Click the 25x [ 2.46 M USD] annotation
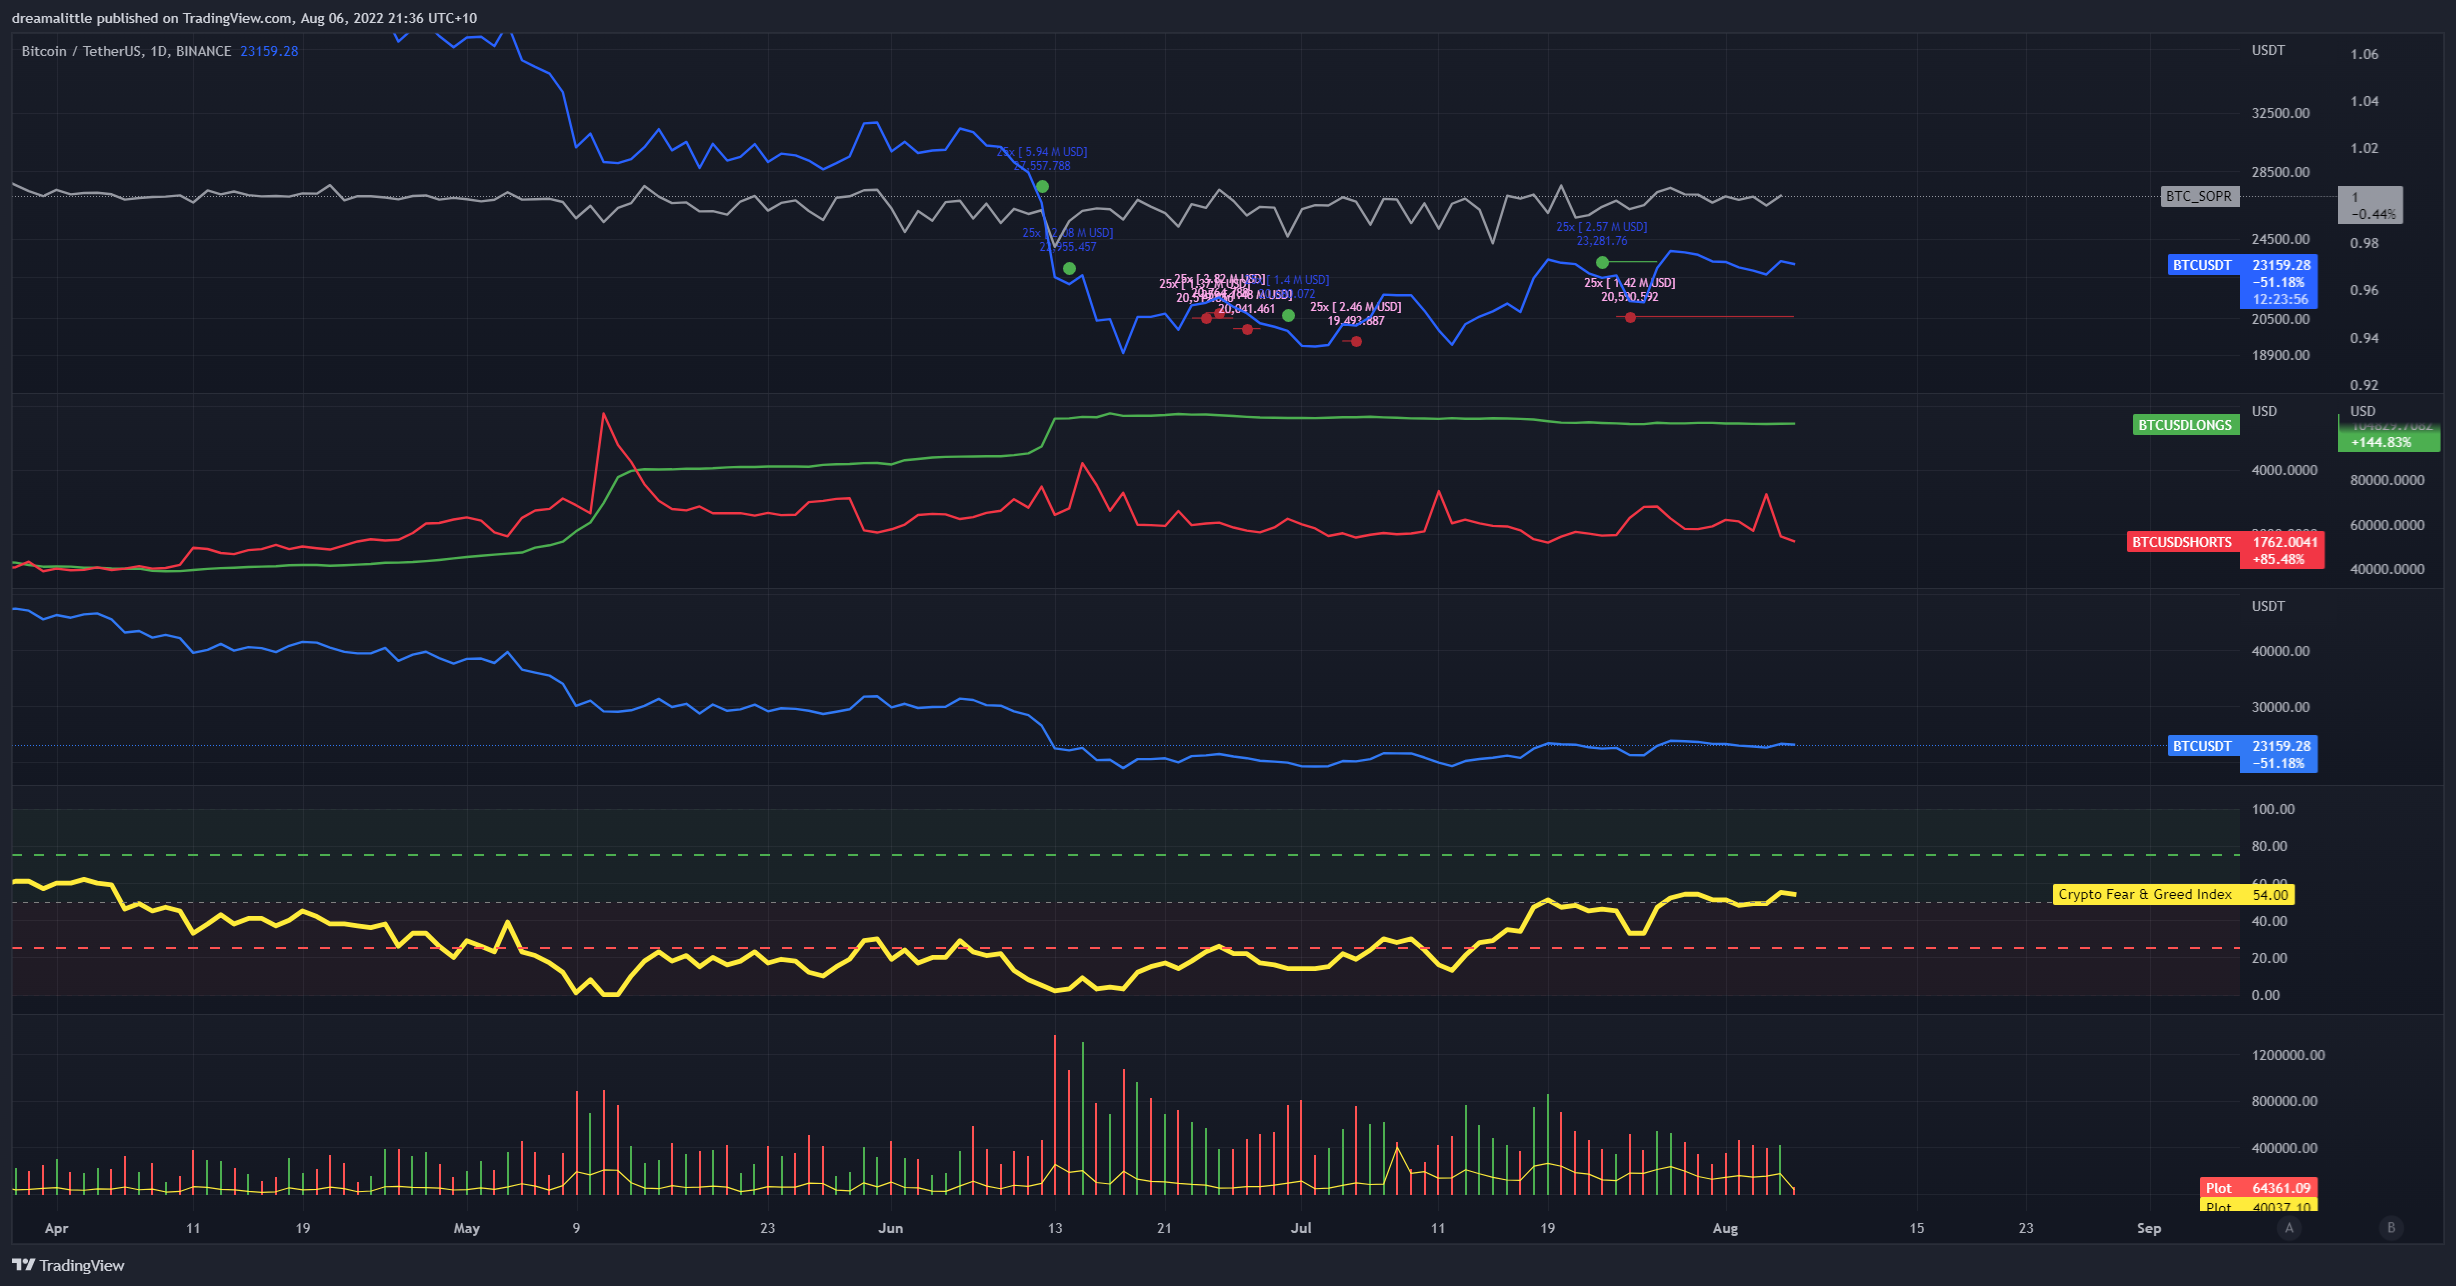2456x1286 pixels. click(x=1356, y=307)
